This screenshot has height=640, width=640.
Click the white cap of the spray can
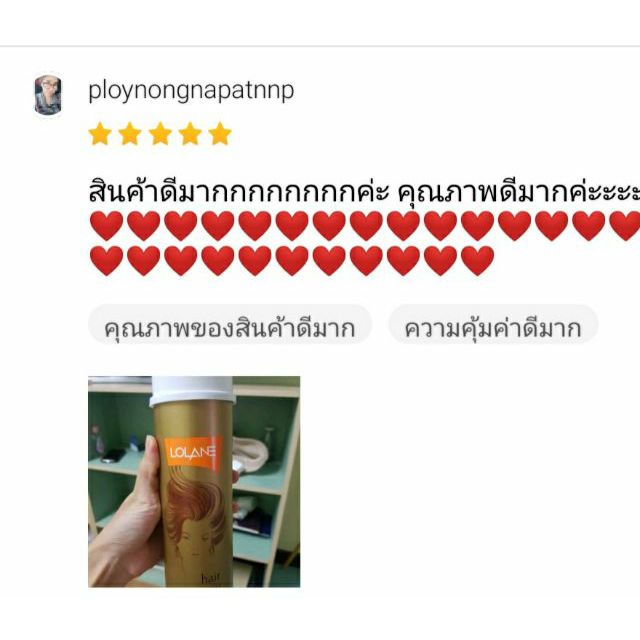(191, 391)
